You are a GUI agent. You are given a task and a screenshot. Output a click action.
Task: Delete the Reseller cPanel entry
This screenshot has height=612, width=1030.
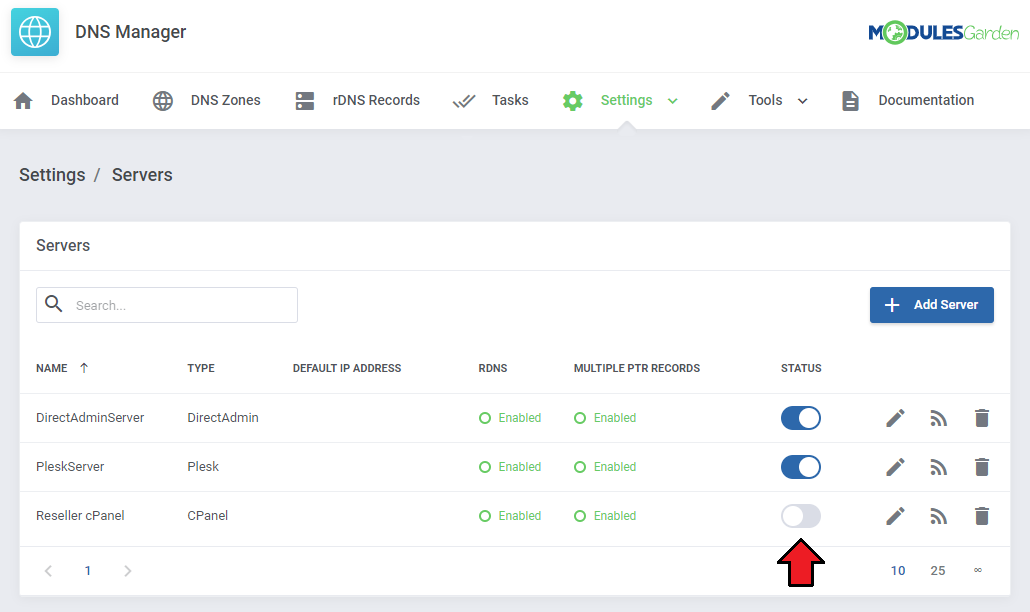[x=982, y=516]
